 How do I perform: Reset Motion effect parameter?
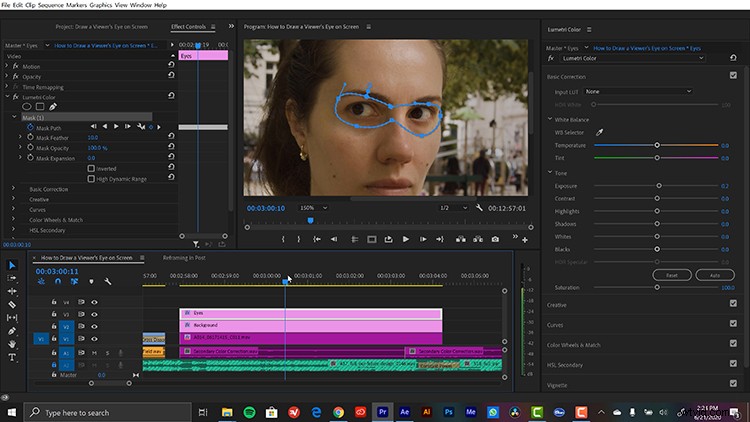[171, 65]
